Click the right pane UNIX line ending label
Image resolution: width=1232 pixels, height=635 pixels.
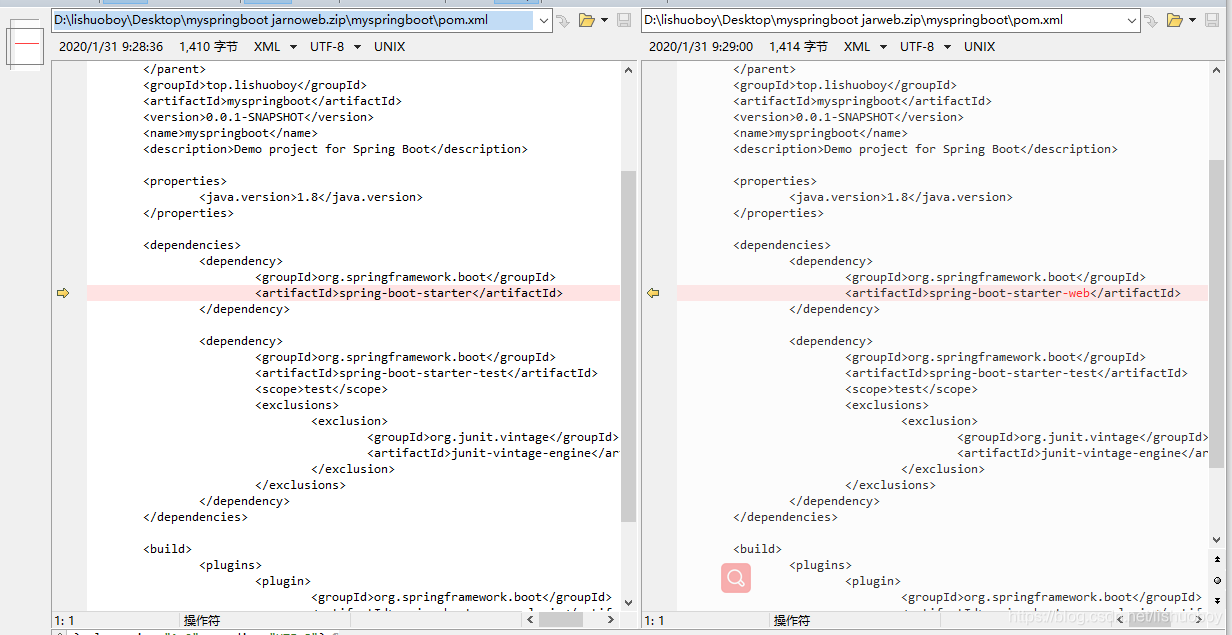(x=980, y=47)
